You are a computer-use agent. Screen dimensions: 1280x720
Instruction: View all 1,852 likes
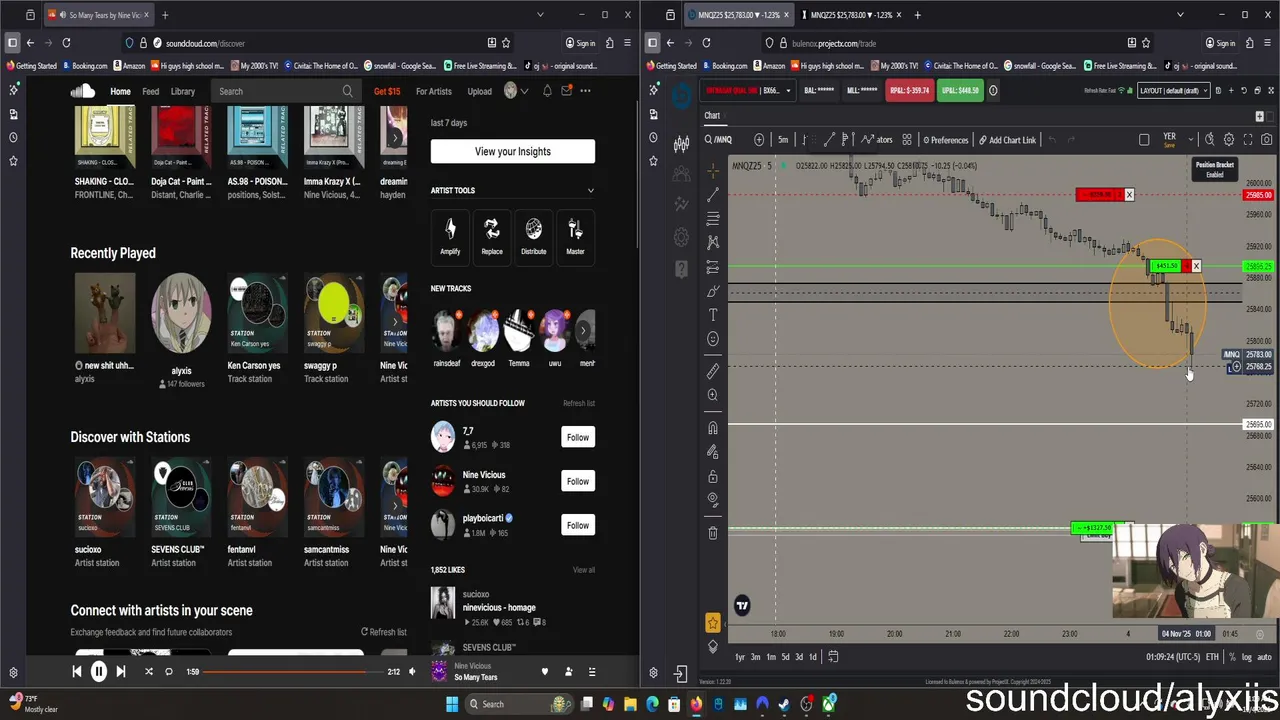[x=584, y=570]
